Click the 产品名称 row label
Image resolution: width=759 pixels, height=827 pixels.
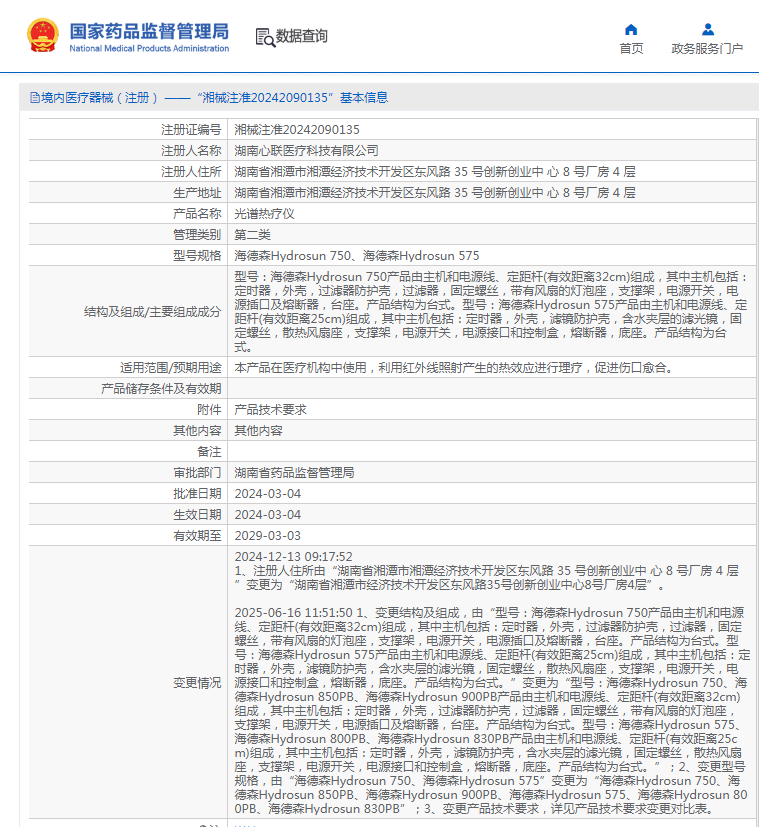(x=197, y=214)
